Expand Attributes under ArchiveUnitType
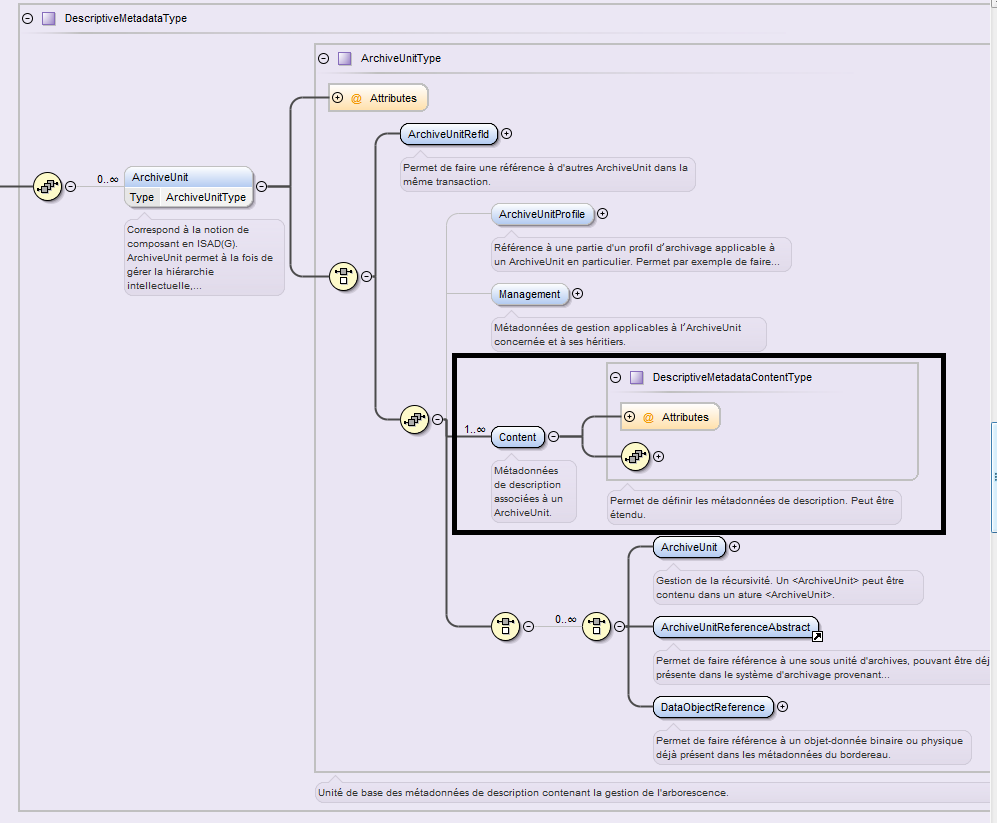 (337, 98)
